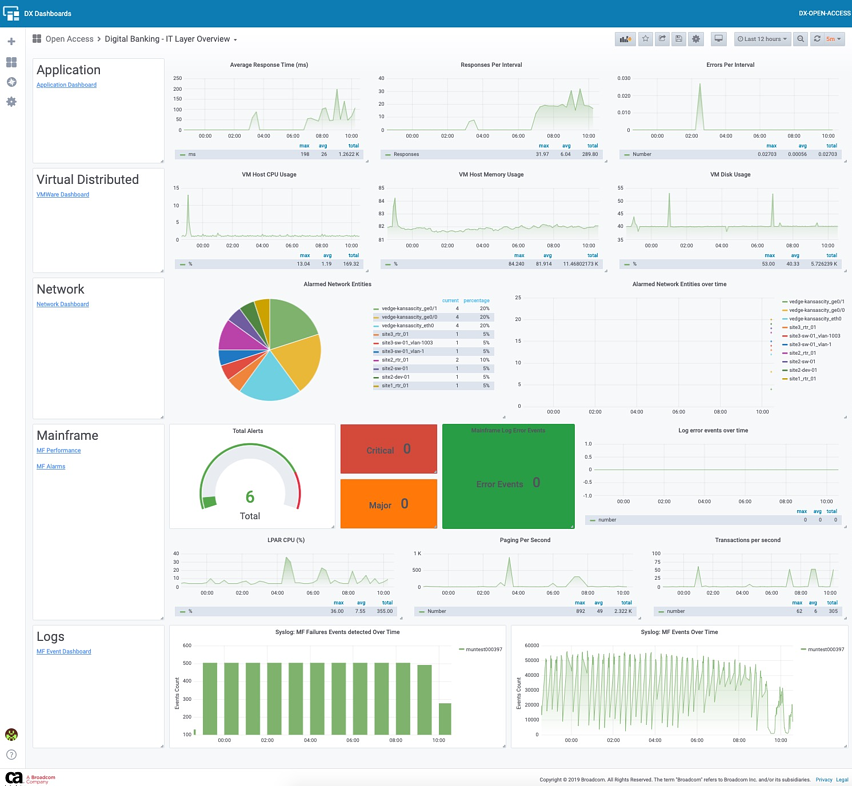This screenshot has width=852, height=786.
Task: Open the Explore compass icon in sidebar
Action: coord(12,82)
